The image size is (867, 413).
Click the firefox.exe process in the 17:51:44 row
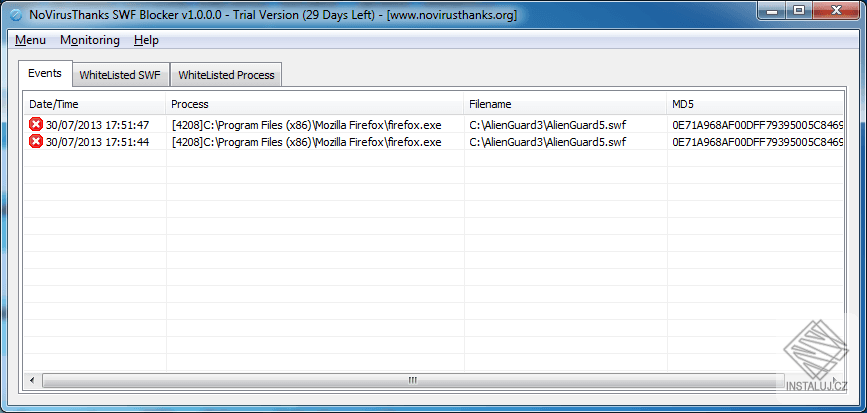[306, 142]
